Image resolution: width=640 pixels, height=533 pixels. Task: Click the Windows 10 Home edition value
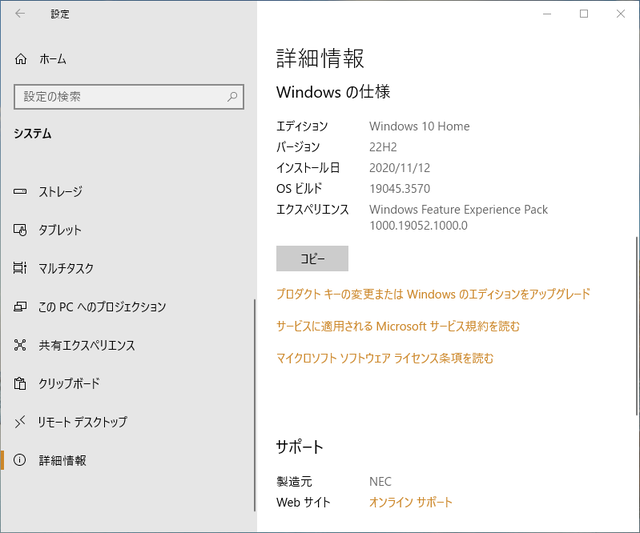point(419,126)
